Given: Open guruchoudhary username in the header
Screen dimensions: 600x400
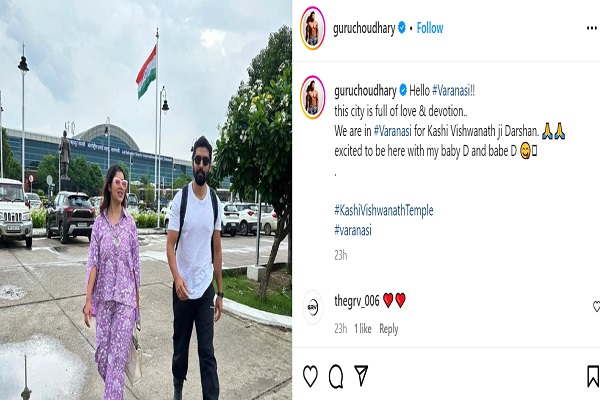Looking at the screenshot, I should pos(364,28).
